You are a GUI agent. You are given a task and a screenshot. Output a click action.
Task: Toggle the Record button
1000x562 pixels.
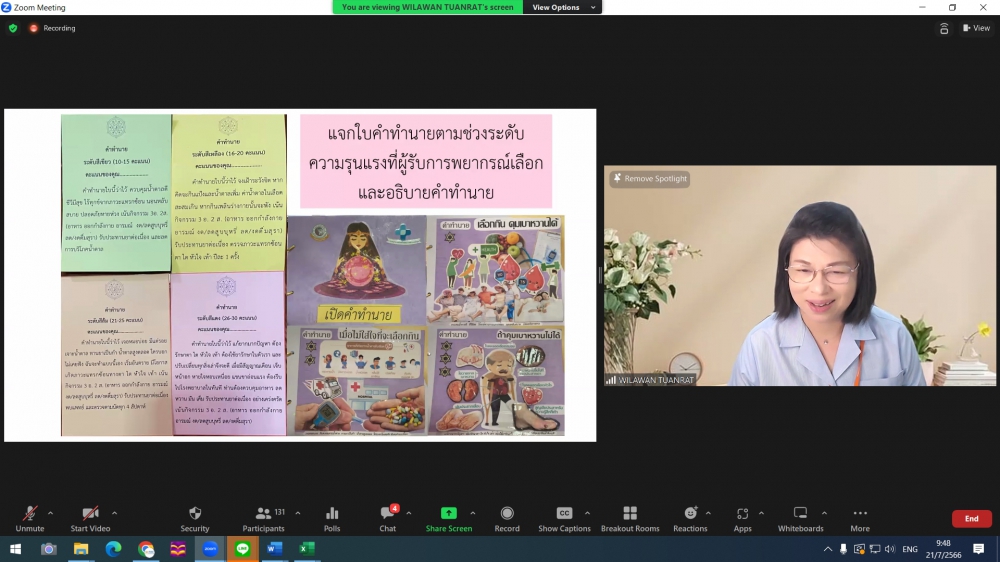507,516
